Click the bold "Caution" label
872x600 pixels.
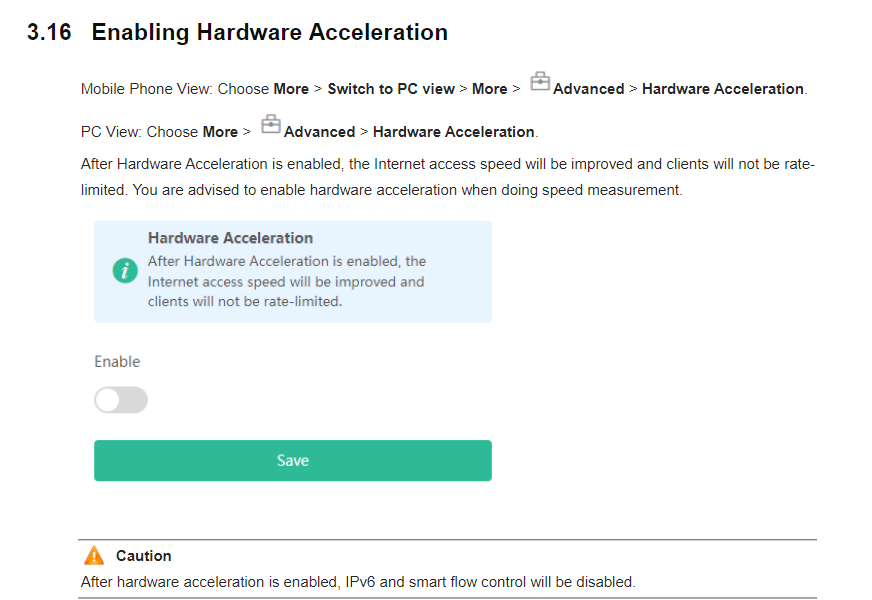tap(143, 556)
